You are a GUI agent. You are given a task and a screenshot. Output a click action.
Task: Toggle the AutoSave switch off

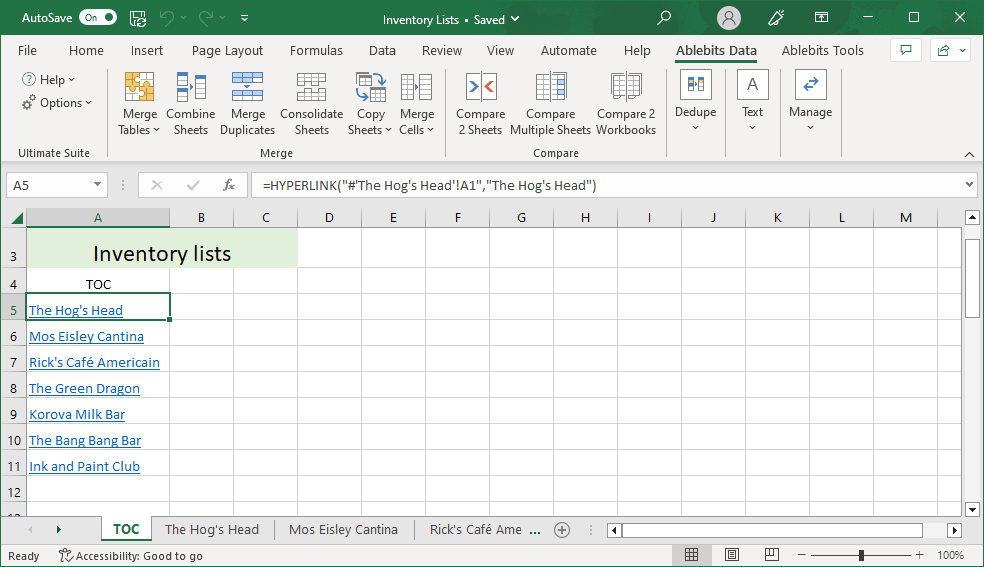tap(97, 18)
